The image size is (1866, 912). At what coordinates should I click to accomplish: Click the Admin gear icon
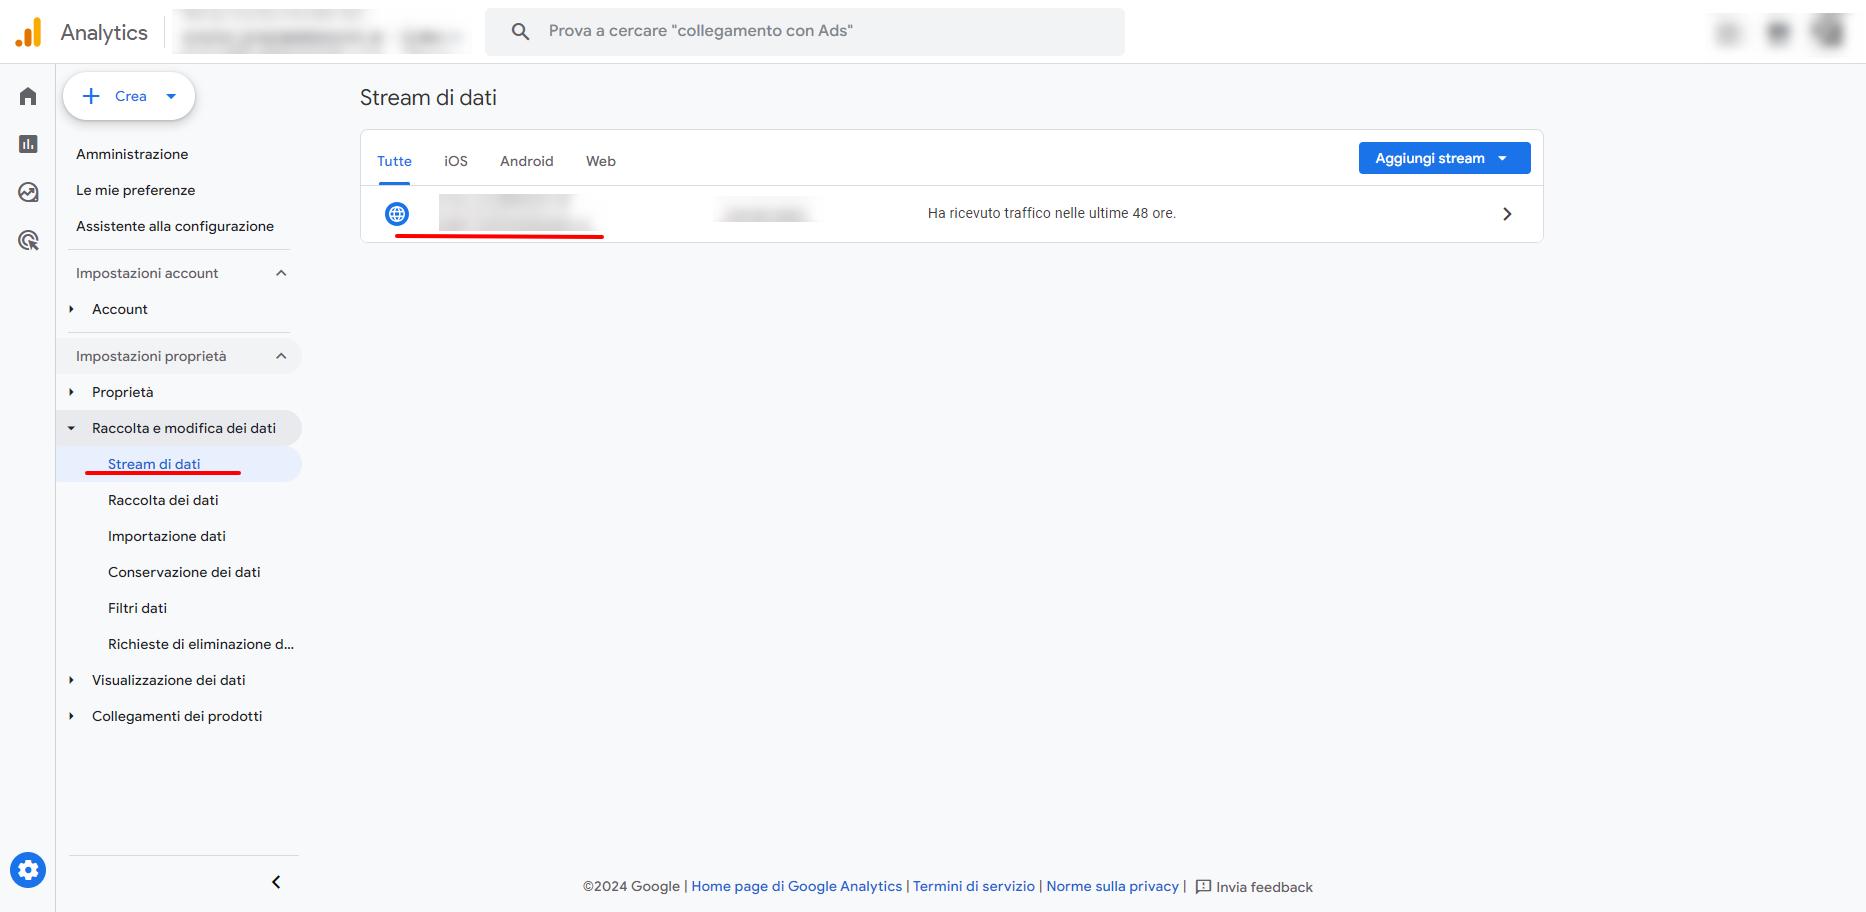pos(28,870)
